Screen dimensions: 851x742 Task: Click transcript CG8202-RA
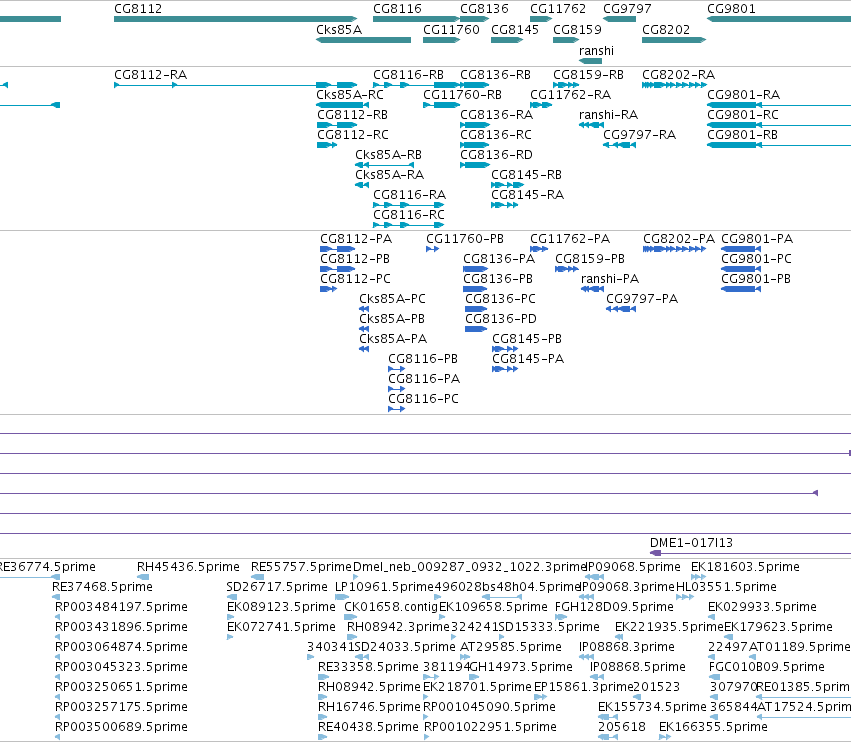tap(674, 85)
